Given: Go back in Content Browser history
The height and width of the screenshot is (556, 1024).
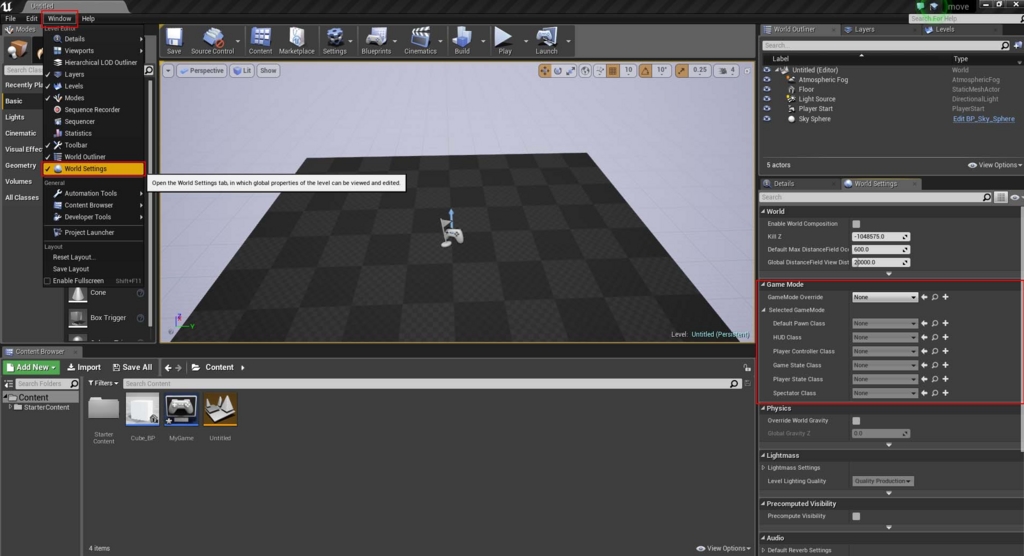Looking at the screenshot, I should pos(168,368).
